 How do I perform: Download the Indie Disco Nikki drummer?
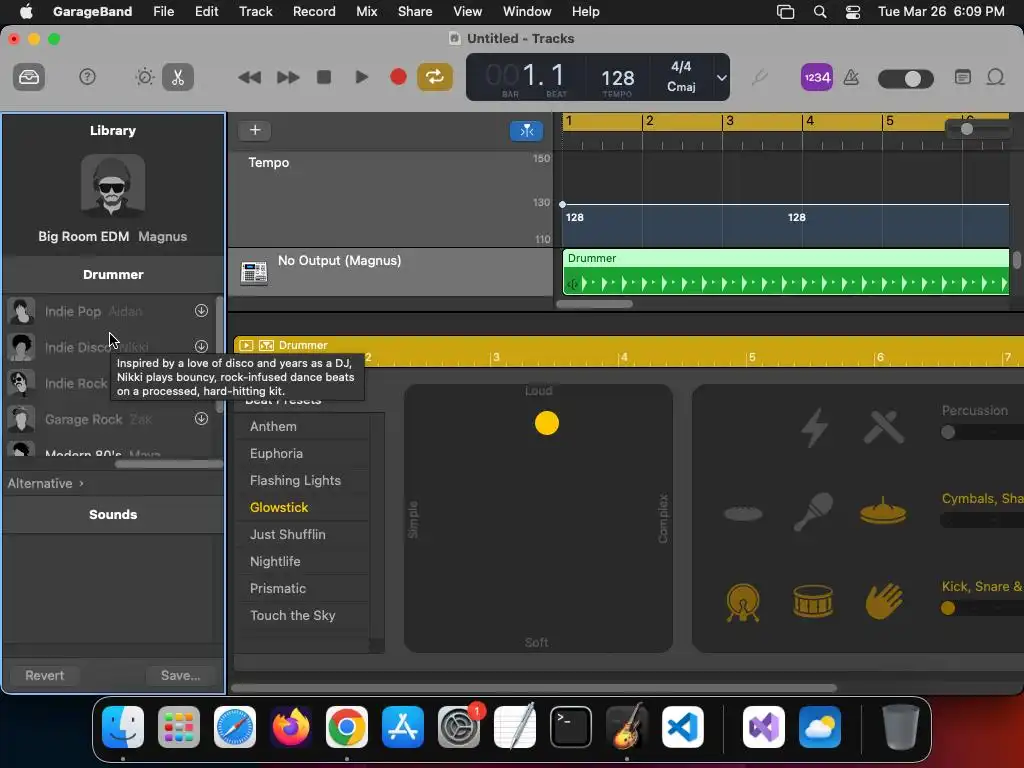[201, 346]
